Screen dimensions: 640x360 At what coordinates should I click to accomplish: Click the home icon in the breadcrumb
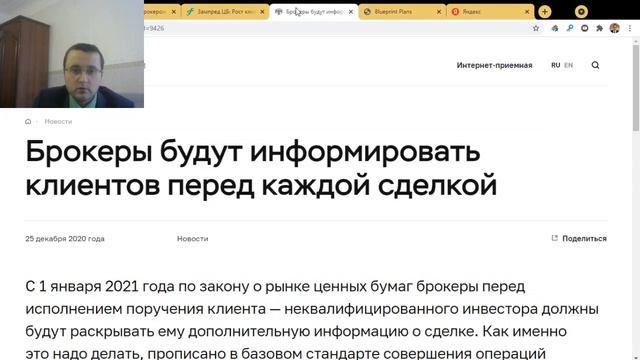(28, 122)
